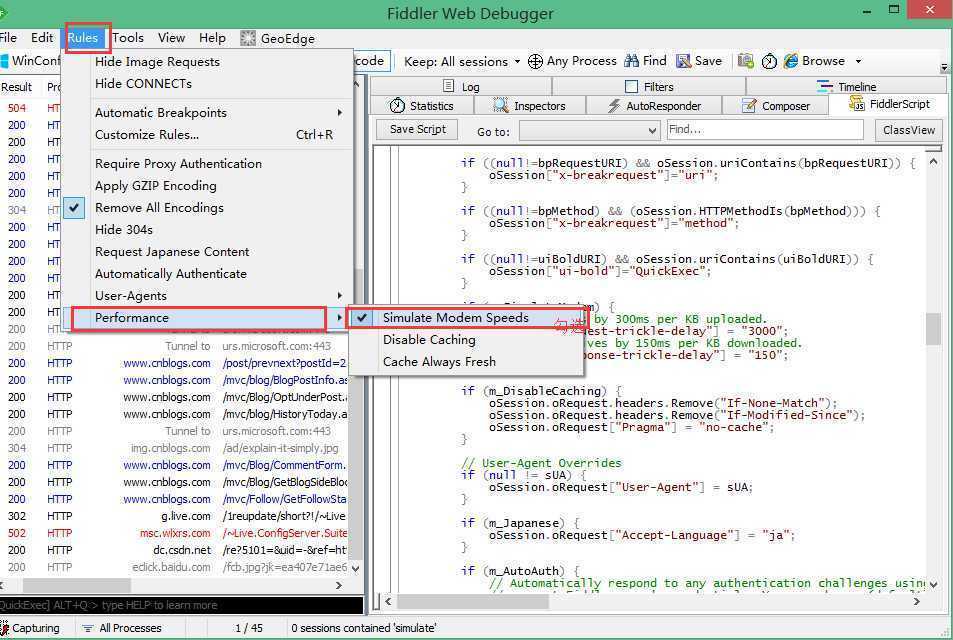Click the Result column header
The width and height of the screenshot is (953, 640).
pos(16,87)
